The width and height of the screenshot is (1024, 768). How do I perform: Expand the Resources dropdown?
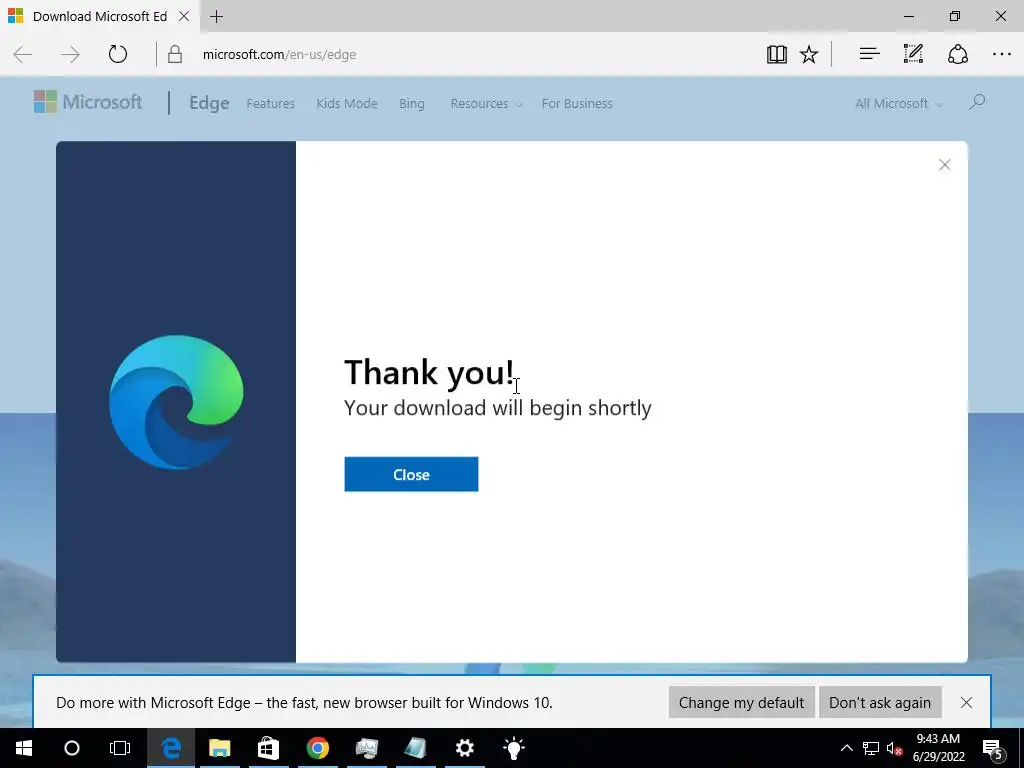pos(487,103)
